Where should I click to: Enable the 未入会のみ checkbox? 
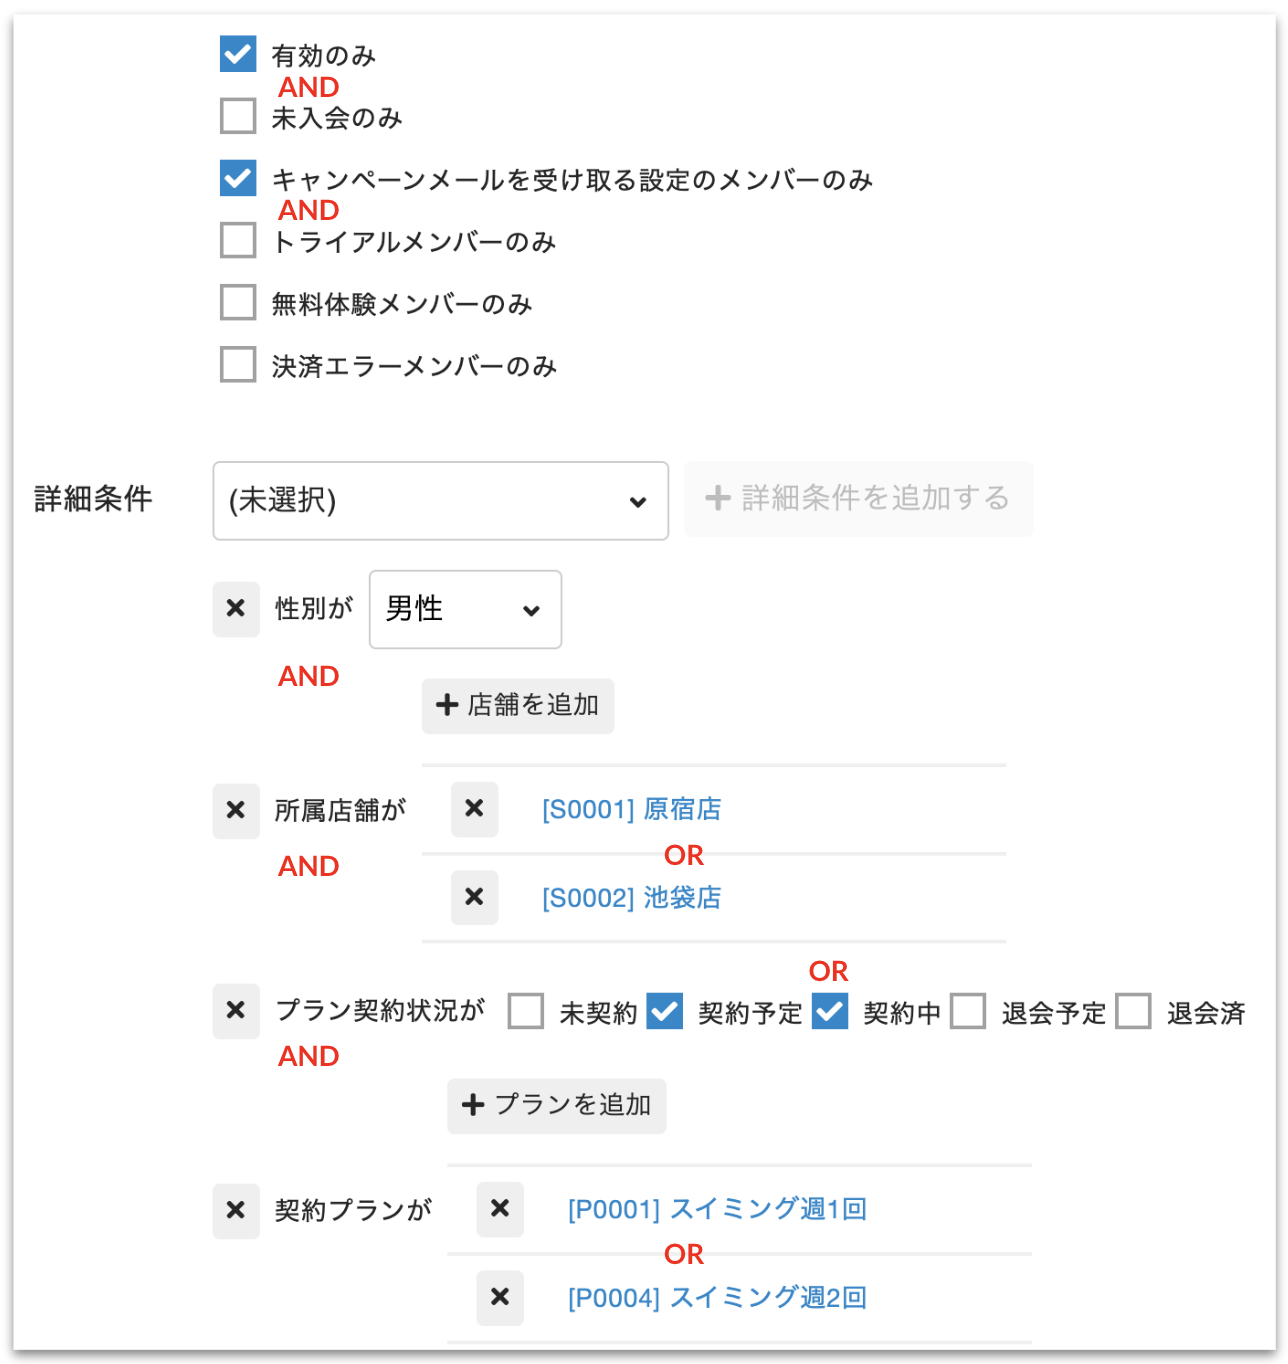[236, 116]
